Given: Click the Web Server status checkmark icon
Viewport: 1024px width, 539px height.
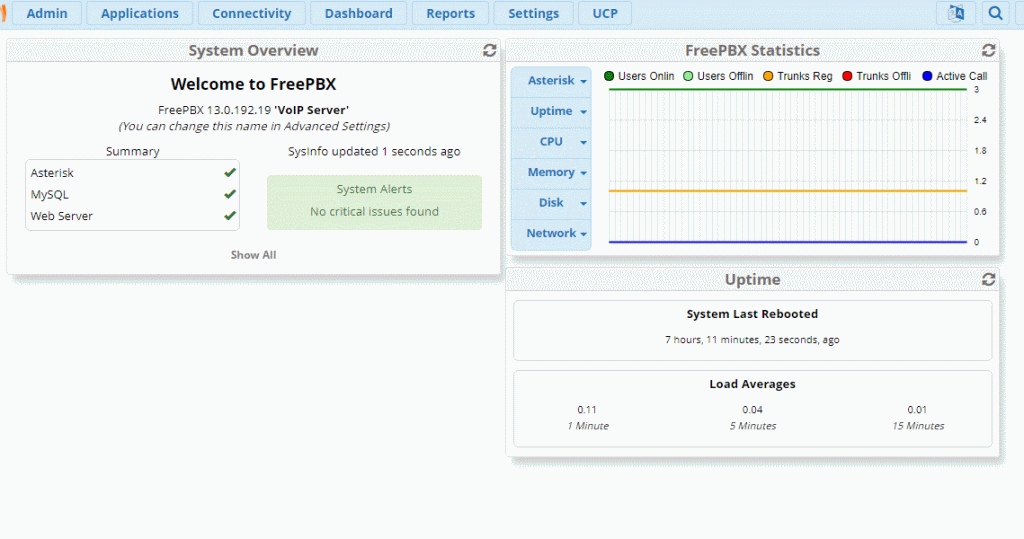Looking at the screenshot, I should [230, 216].
